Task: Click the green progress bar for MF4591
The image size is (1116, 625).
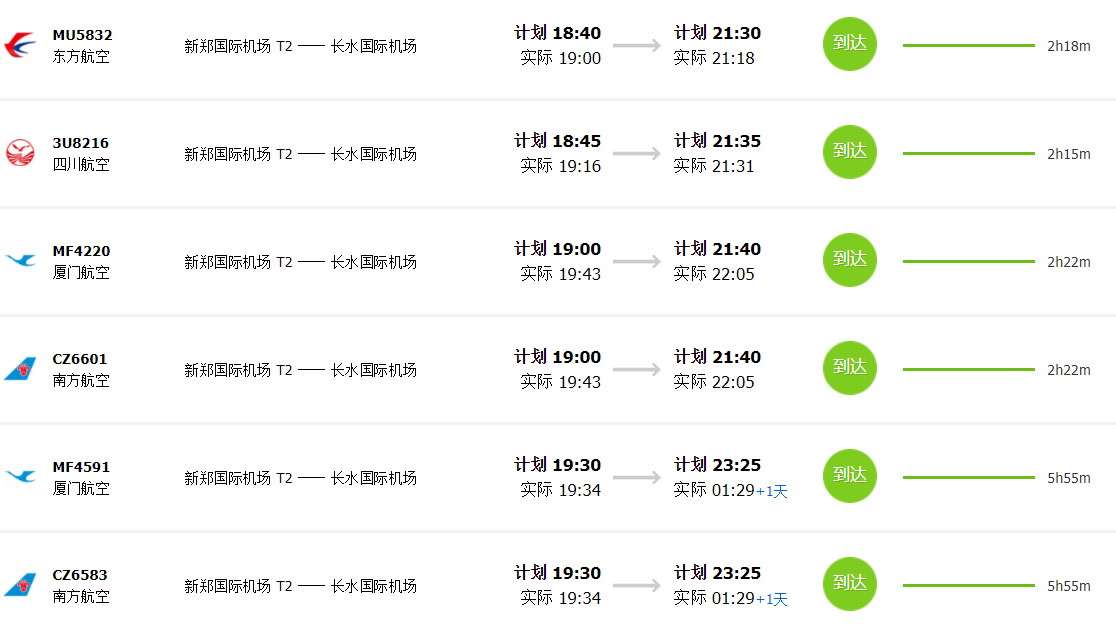Action: [x=969, y=478]
